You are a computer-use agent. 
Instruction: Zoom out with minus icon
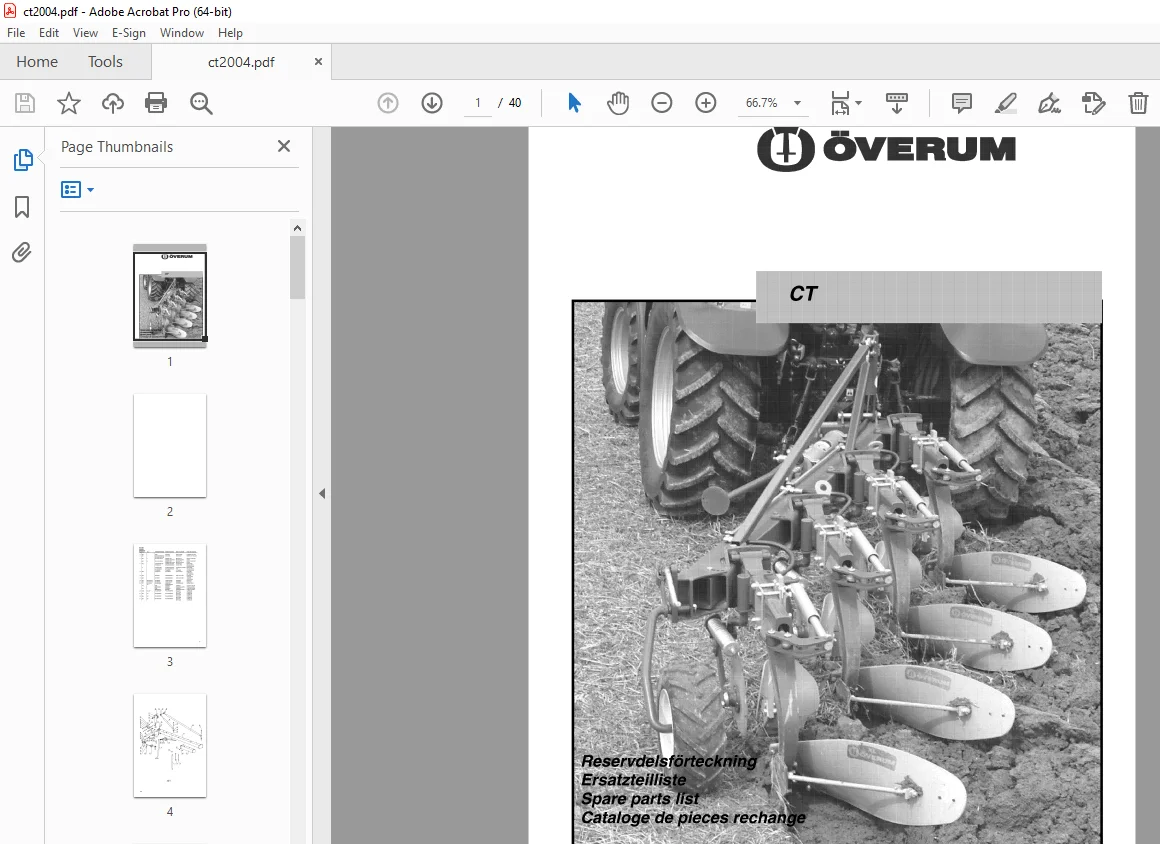661,103
